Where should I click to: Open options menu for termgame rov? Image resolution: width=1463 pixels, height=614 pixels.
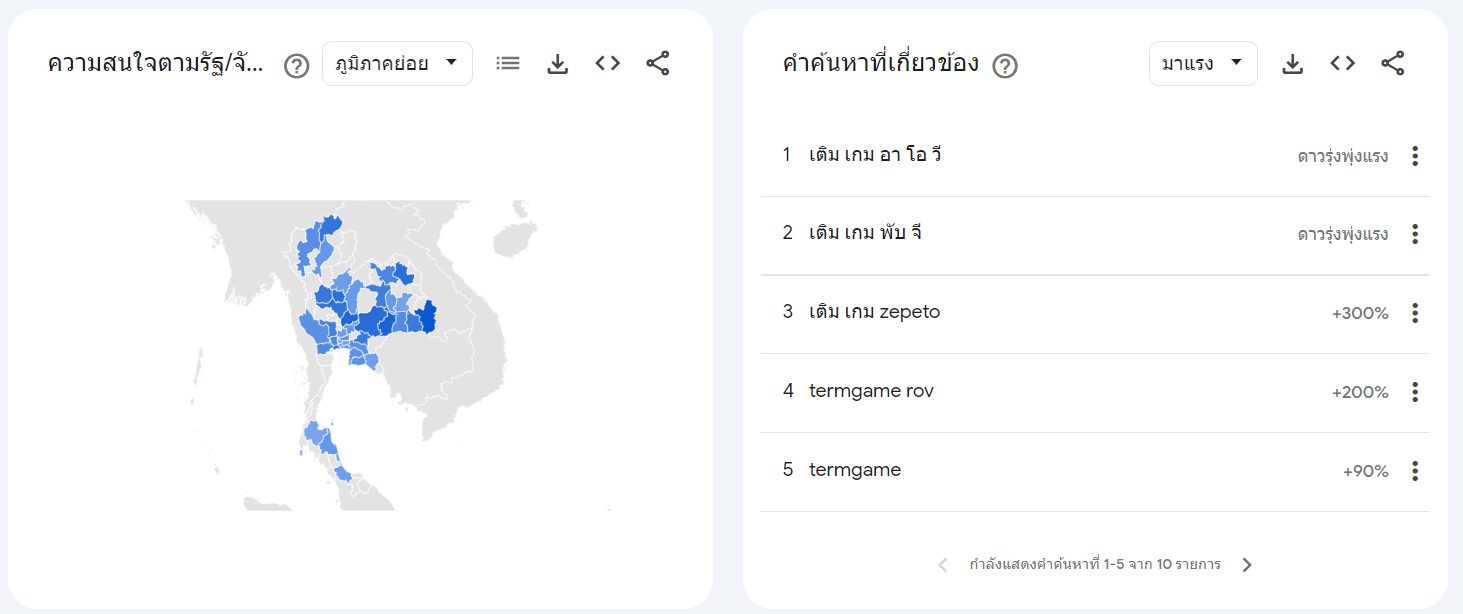click(1415, 392)
